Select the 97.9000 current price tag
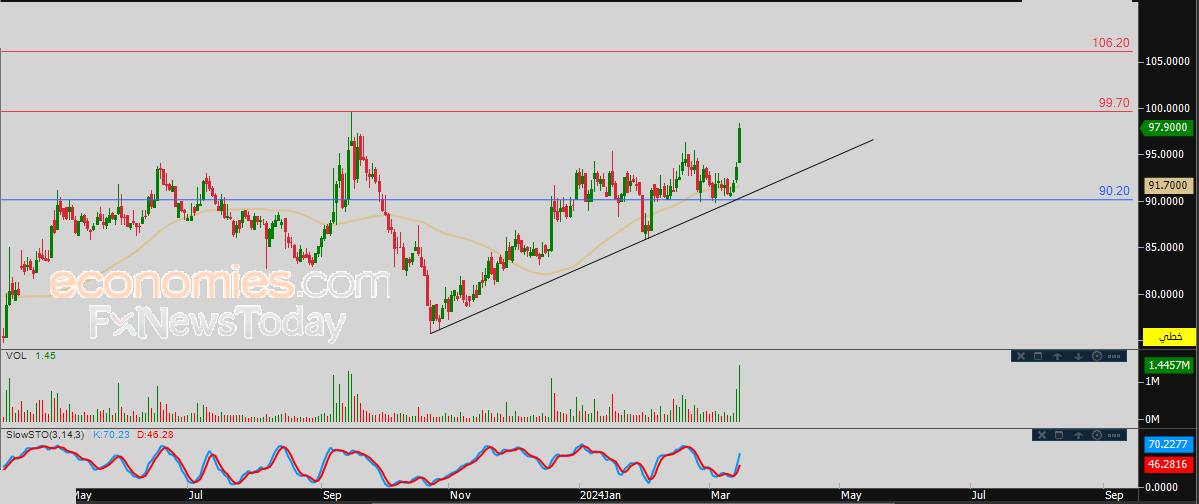1199x504 pixels. [x=1168, y=127]
